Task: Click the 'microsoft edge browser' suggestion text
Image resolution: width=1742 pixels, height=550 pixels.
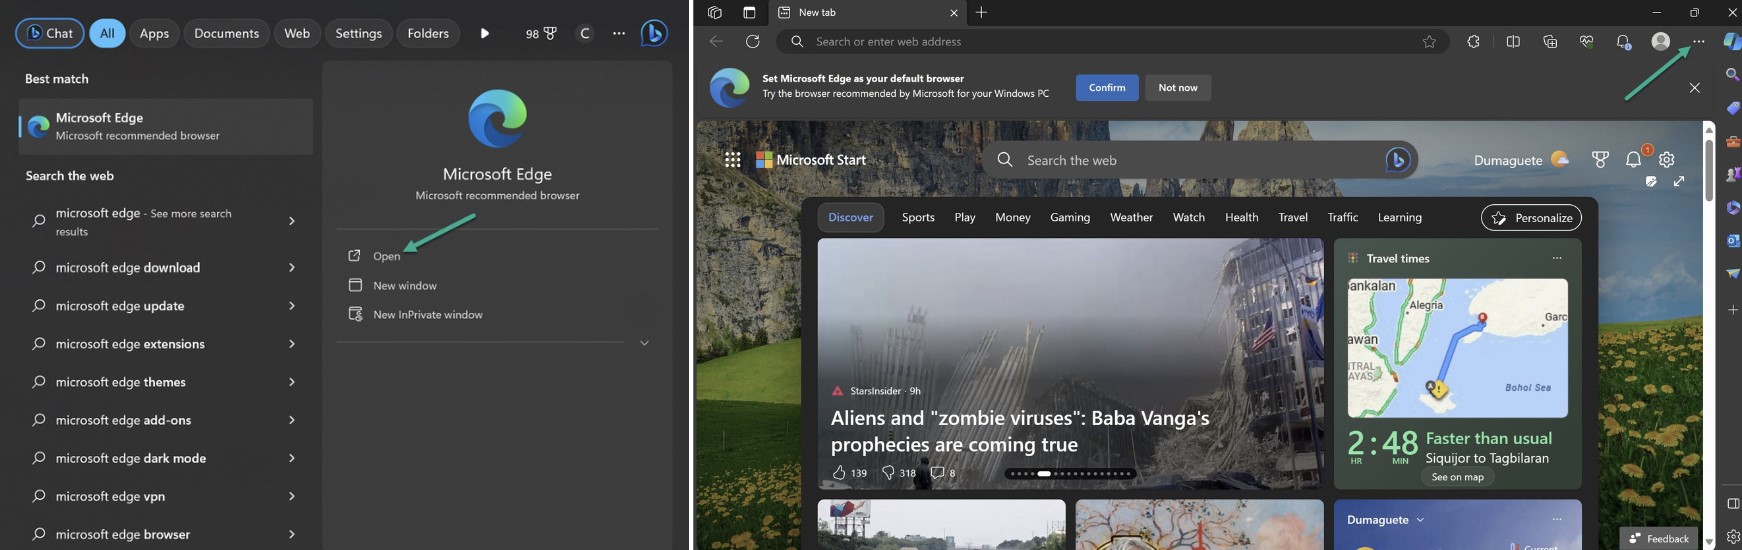Action: [123, 534]
